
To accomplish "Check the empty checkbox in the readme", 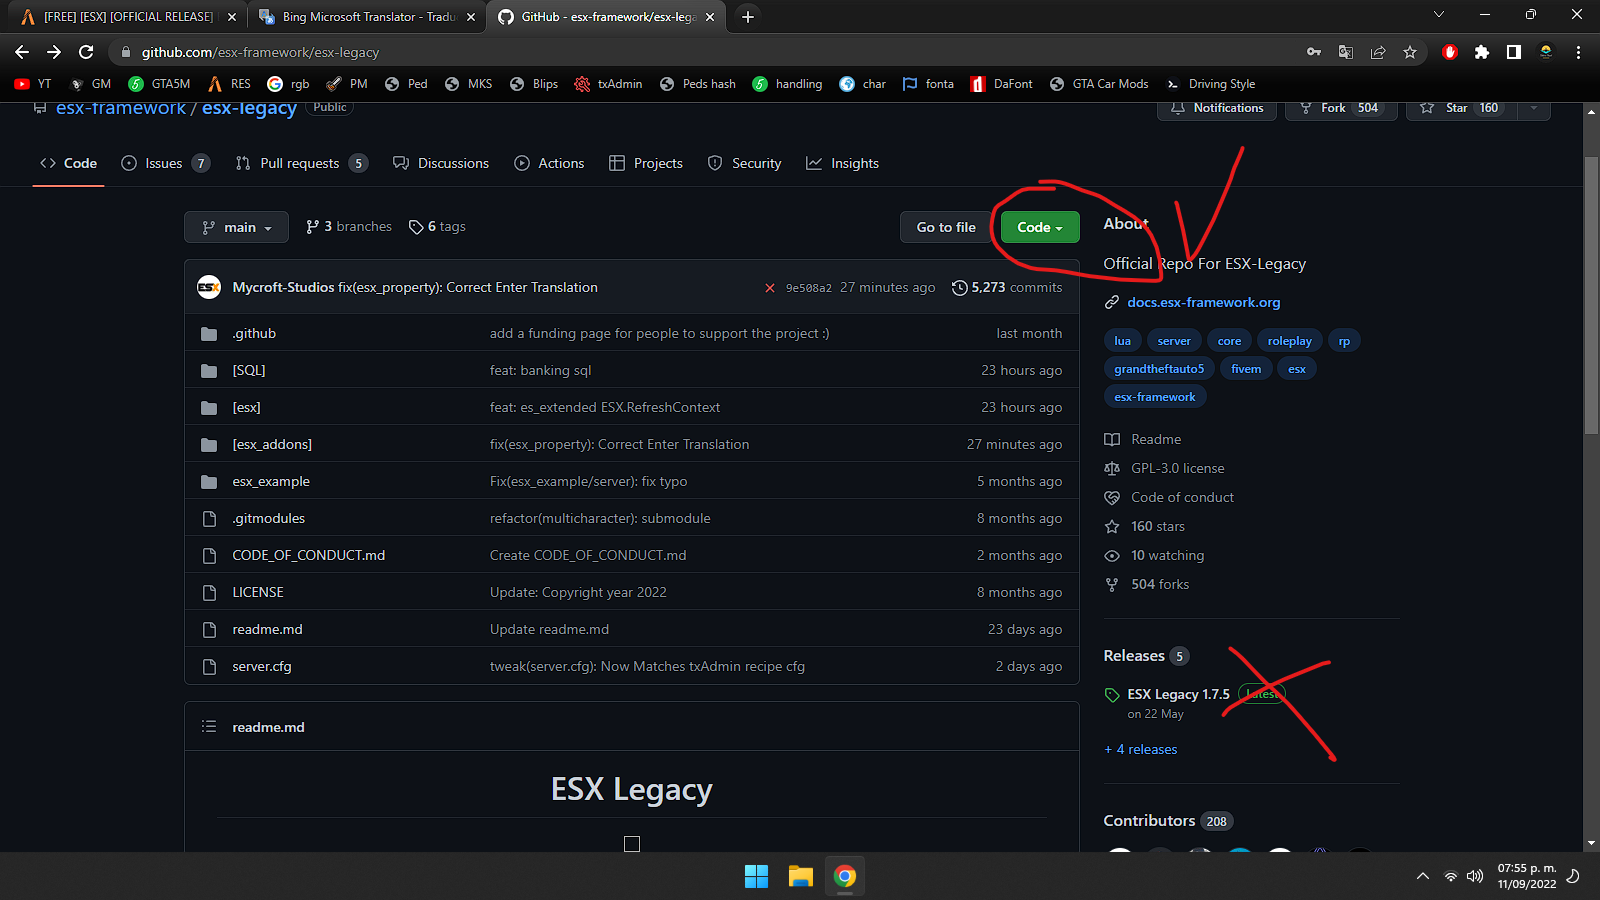I will pos(631,843).
